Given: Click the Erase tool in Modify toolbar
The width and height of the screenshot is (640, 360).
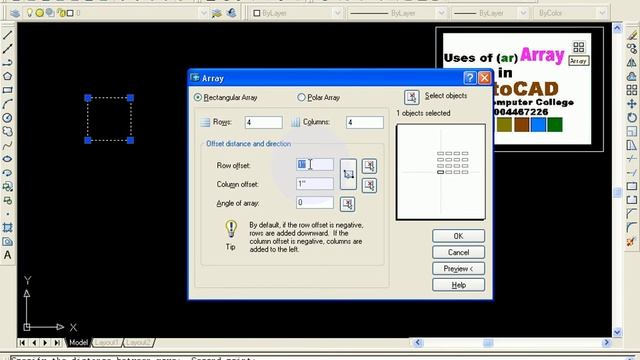Looking at the screenshot, I should point(632,36).
